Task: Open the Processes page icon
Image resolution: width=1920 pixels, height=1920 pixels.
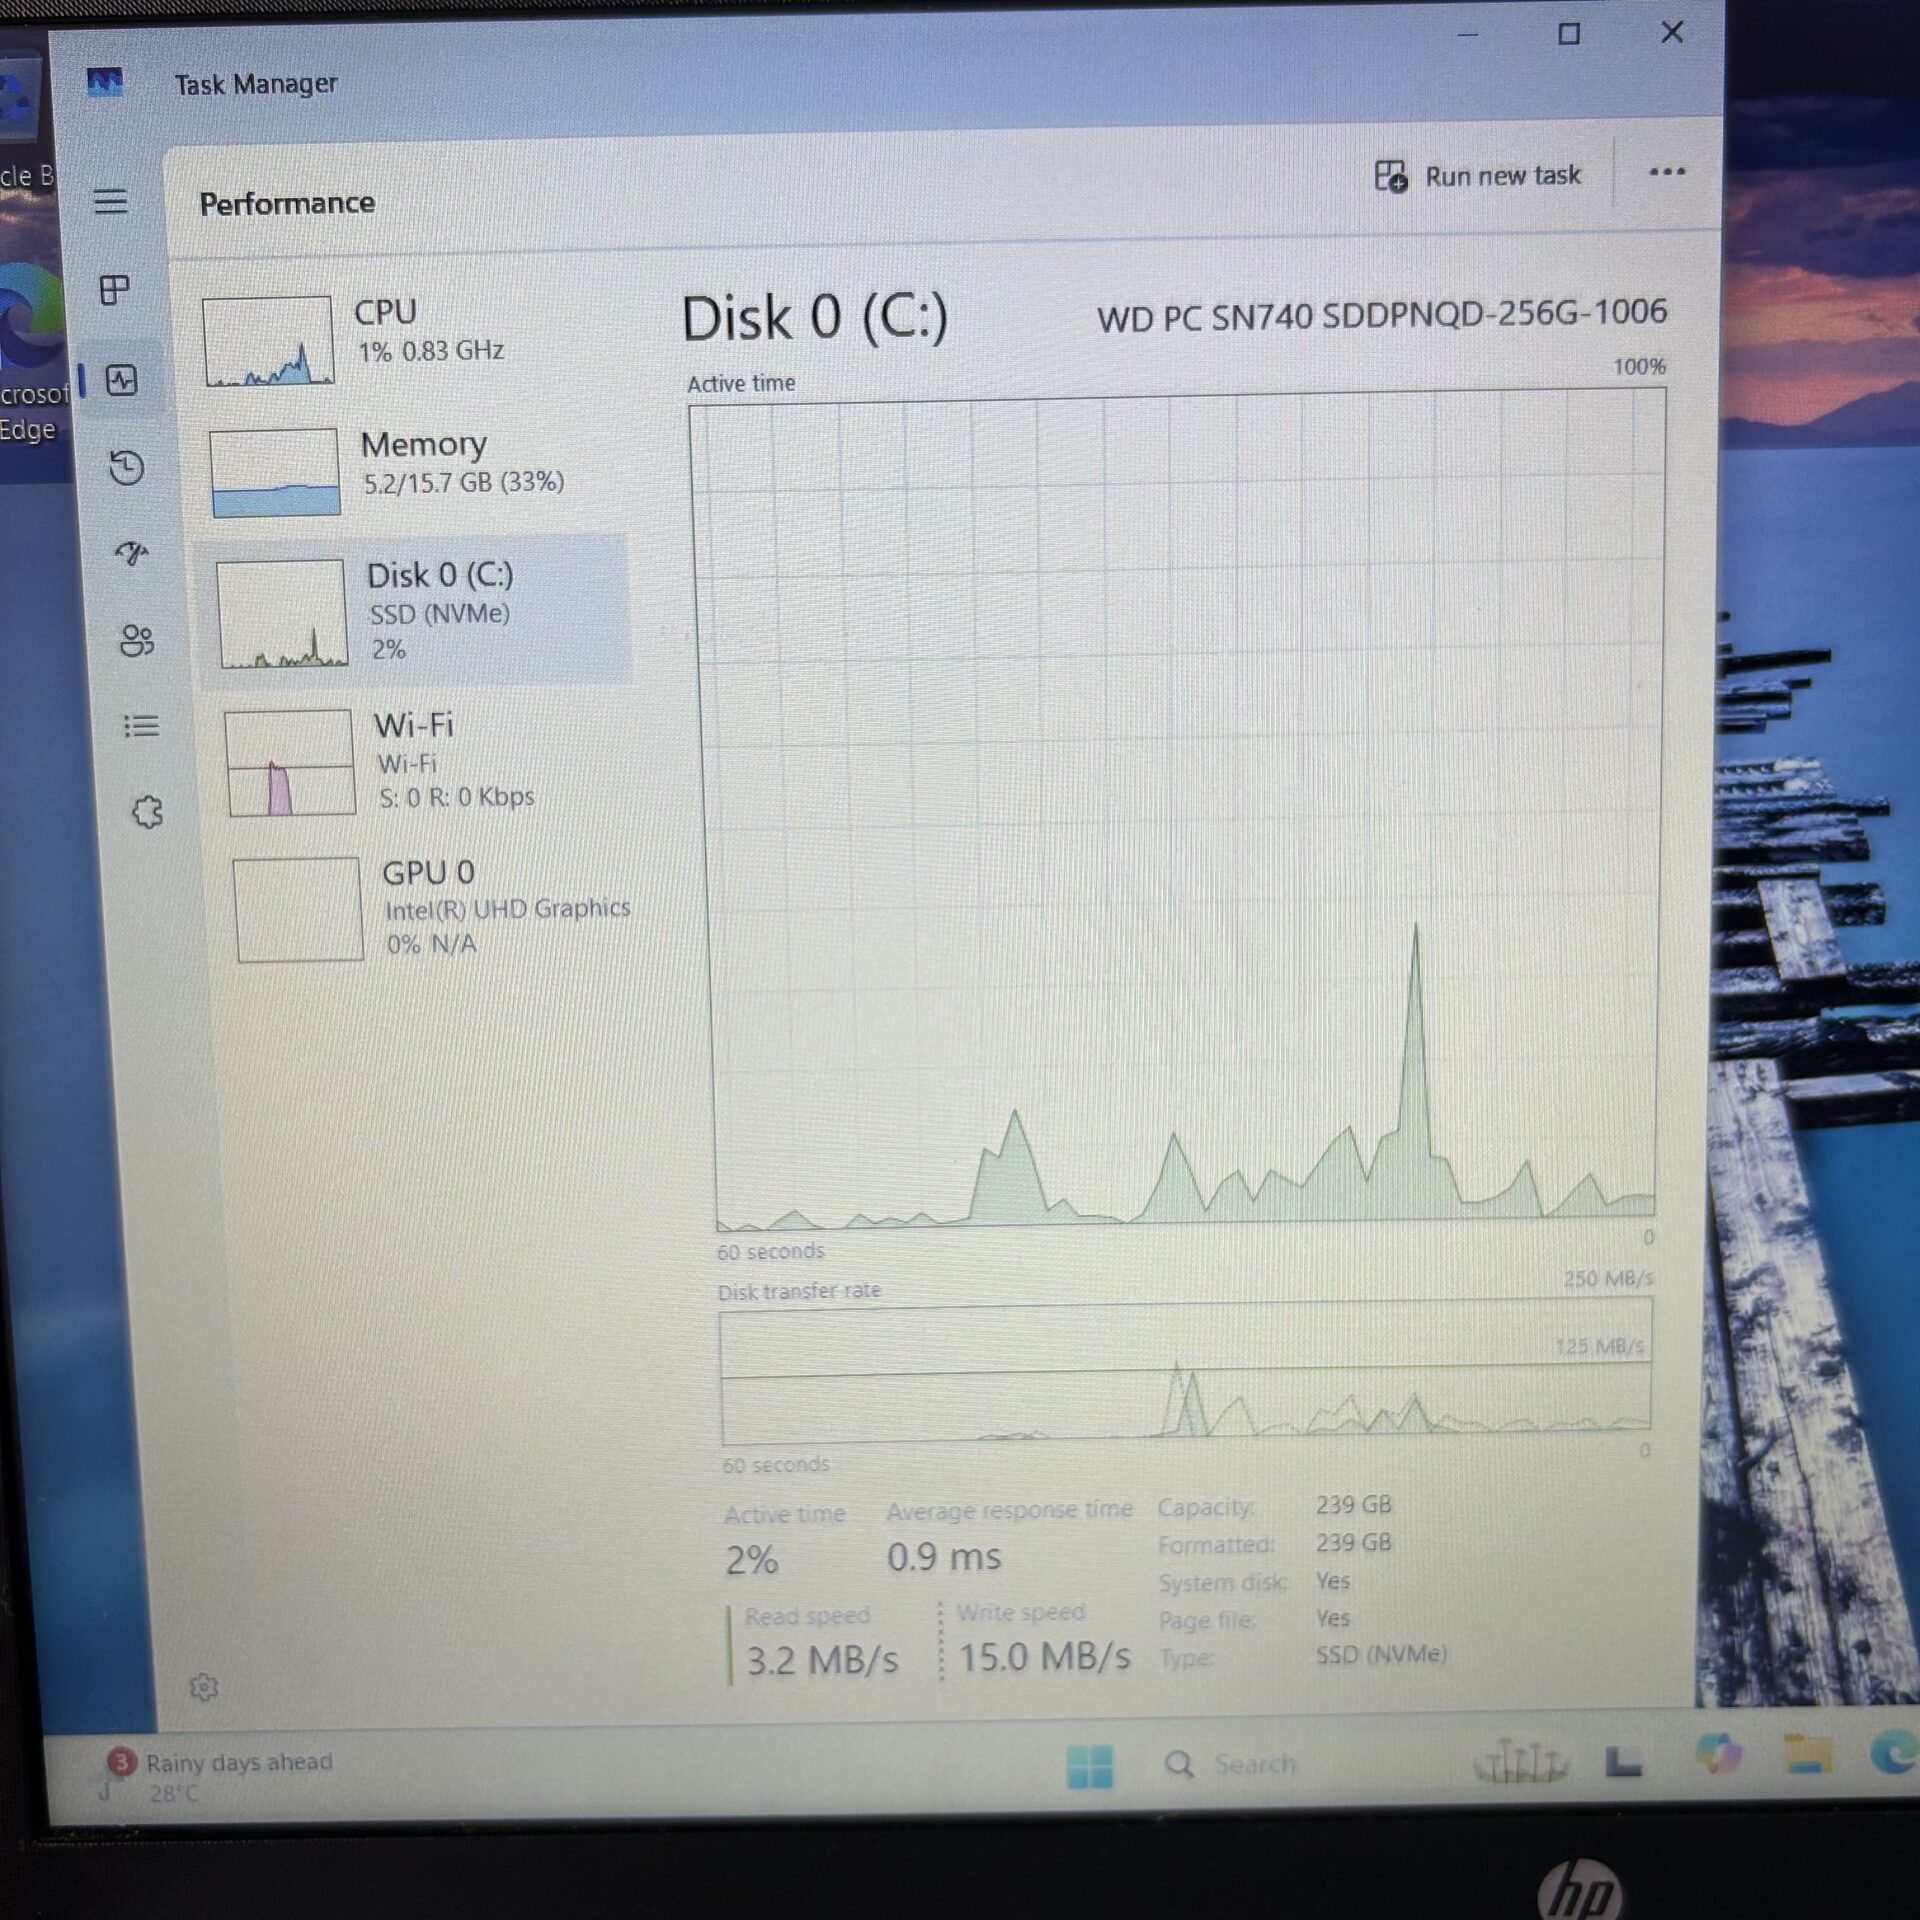Action: click(x=115, y=290)
